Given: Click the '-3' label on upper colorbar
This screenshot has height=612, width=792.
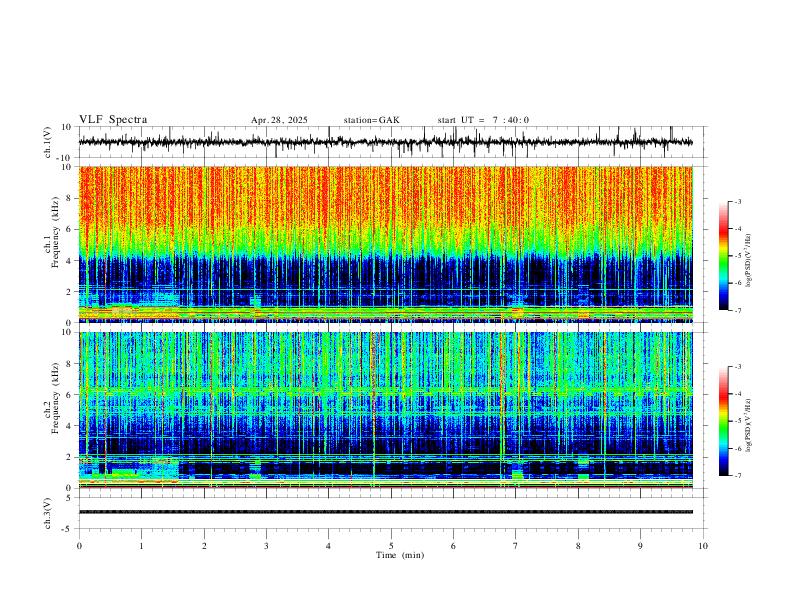Looking at the screenshot, I should (738, 201).
